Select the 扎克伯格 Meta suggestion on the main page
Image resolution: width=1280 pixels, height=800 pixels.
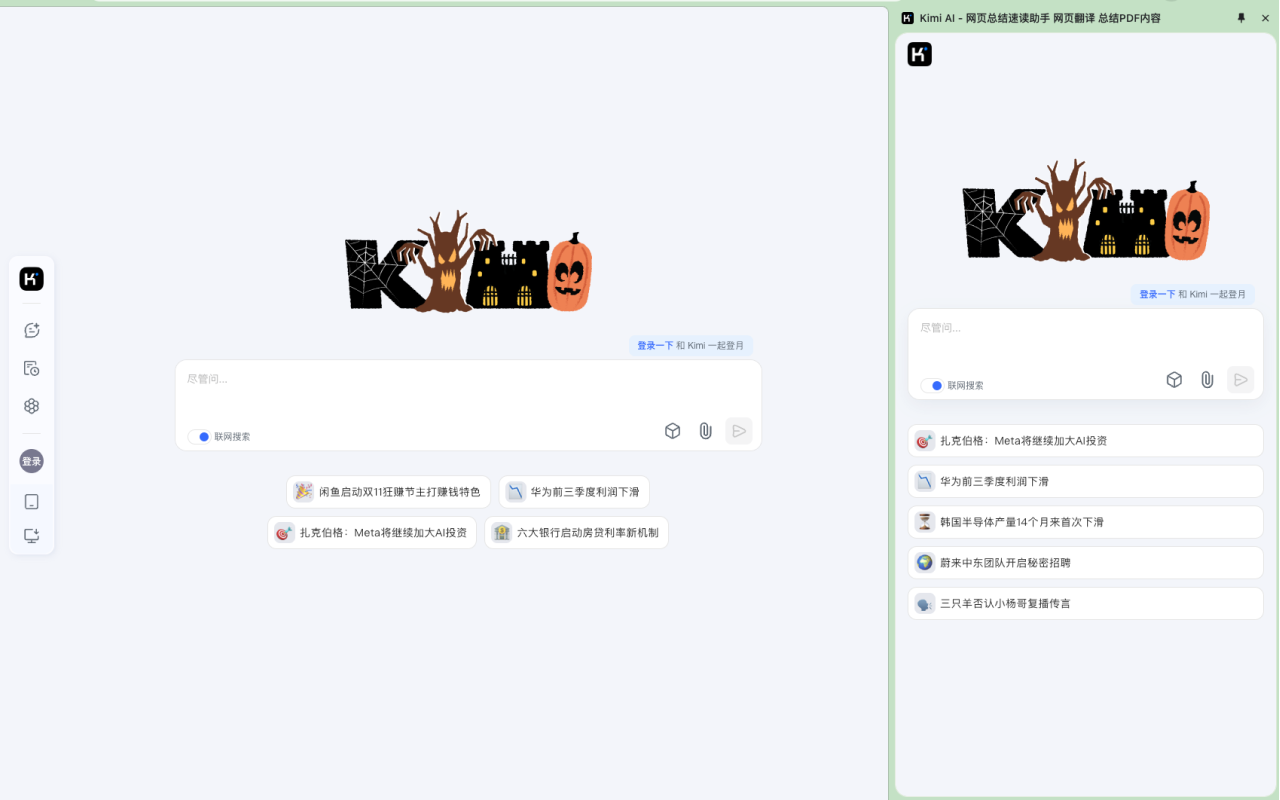pos(372,533)
